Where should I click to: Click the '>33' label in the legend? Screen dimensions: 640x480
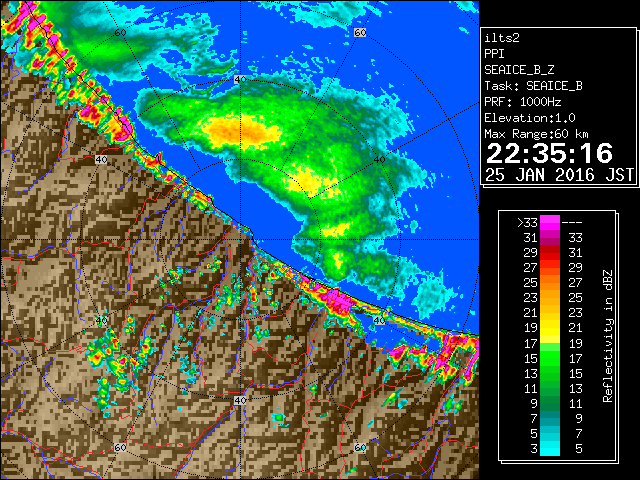[527, 222]
